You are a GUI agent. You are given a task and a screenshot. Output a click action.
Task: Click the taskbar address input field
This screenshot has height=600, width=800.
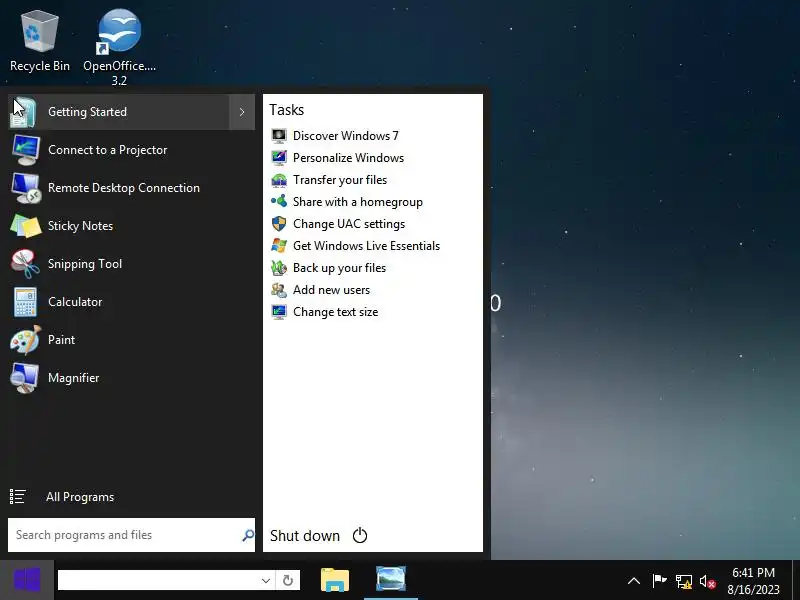click(x=158, y=580)
